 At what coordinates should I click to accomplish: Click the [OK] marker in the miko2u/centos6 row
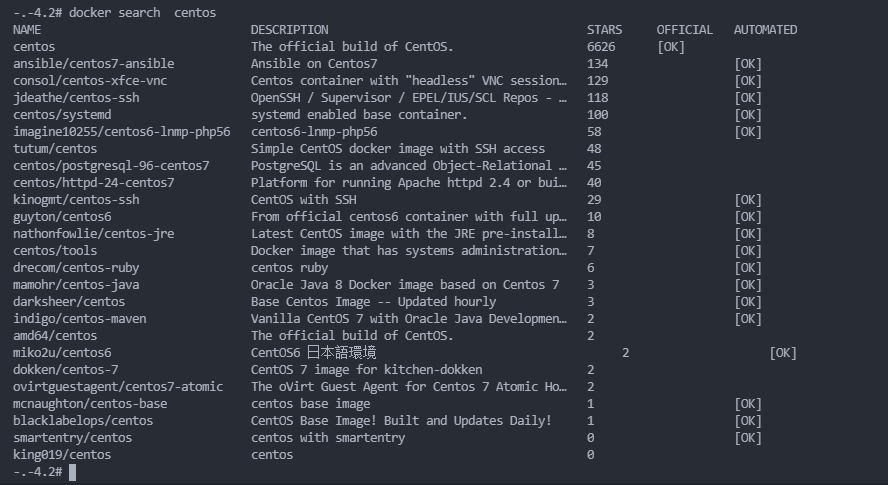coord(783,353)
